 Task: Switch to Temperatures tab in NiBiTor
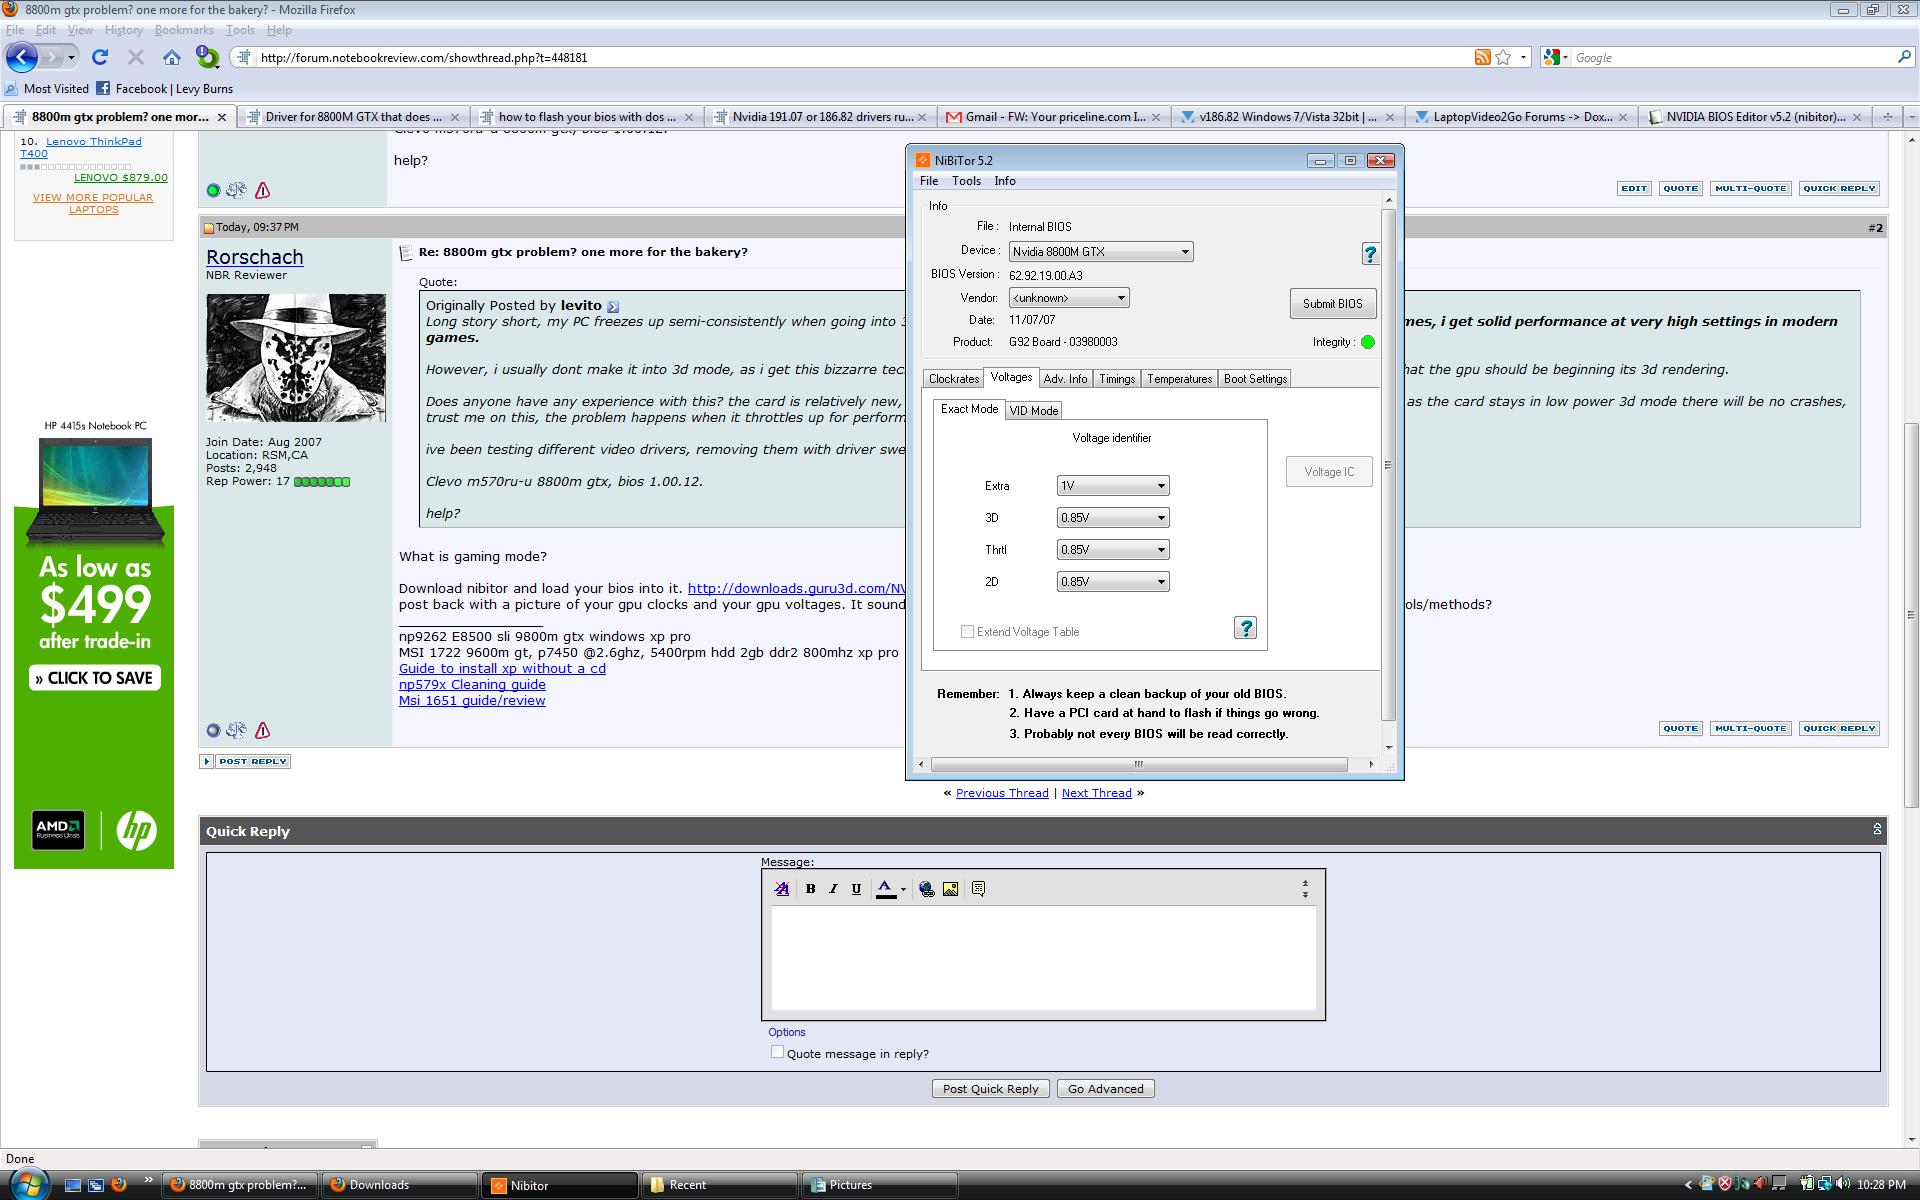click(1179, 379)
